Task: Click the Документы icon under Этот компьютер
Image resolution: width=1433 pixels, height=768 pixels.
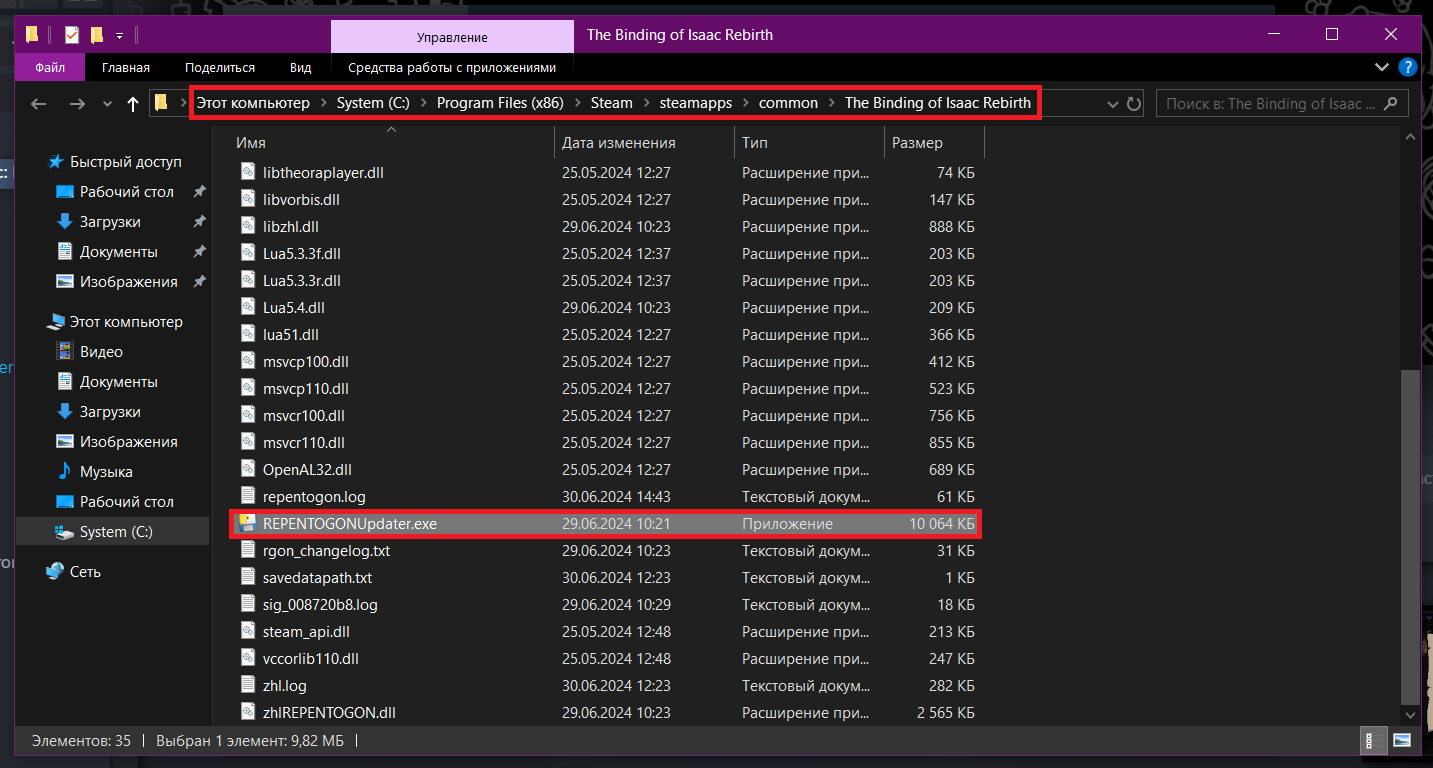Action: pos(65,382)
